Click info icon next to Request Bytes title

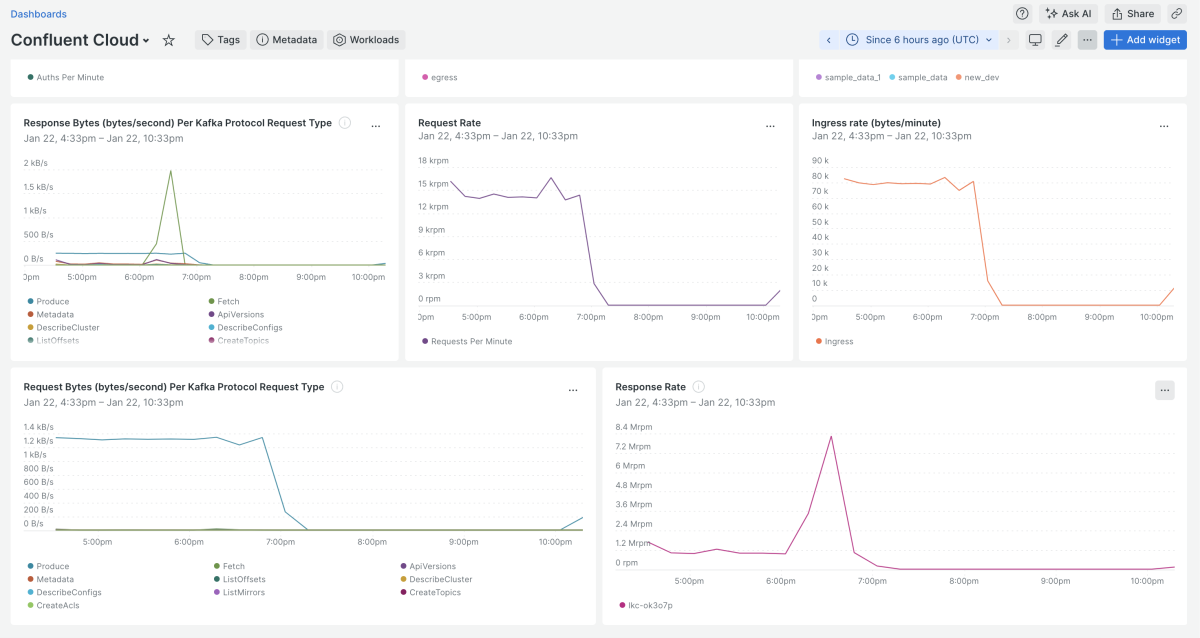tap(337, 387)
